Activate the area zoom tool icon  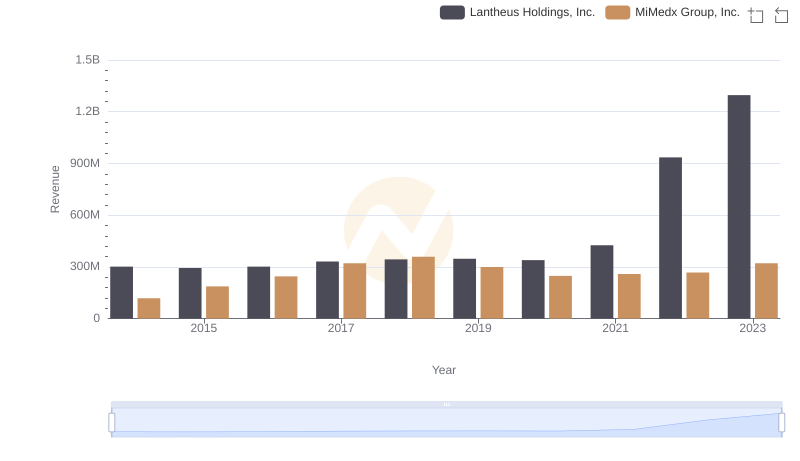756,15
